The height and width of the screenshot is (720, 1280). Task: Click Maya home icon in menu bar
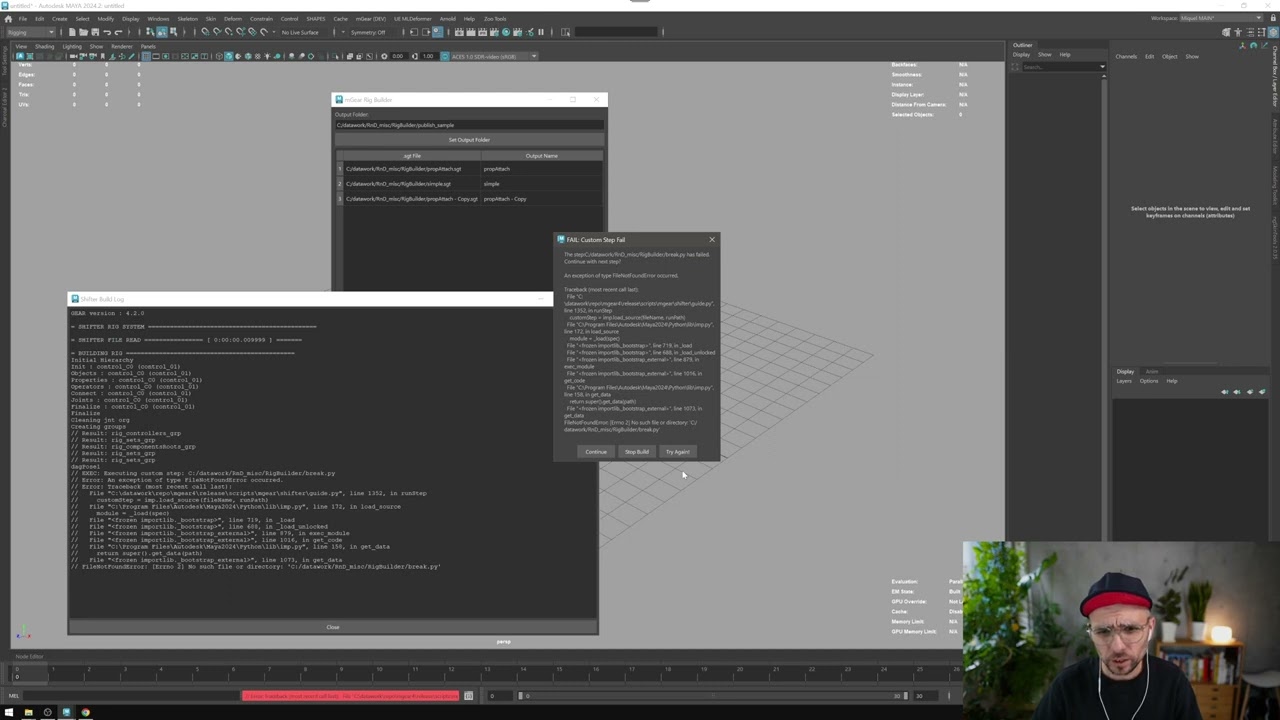click(8, 18)
